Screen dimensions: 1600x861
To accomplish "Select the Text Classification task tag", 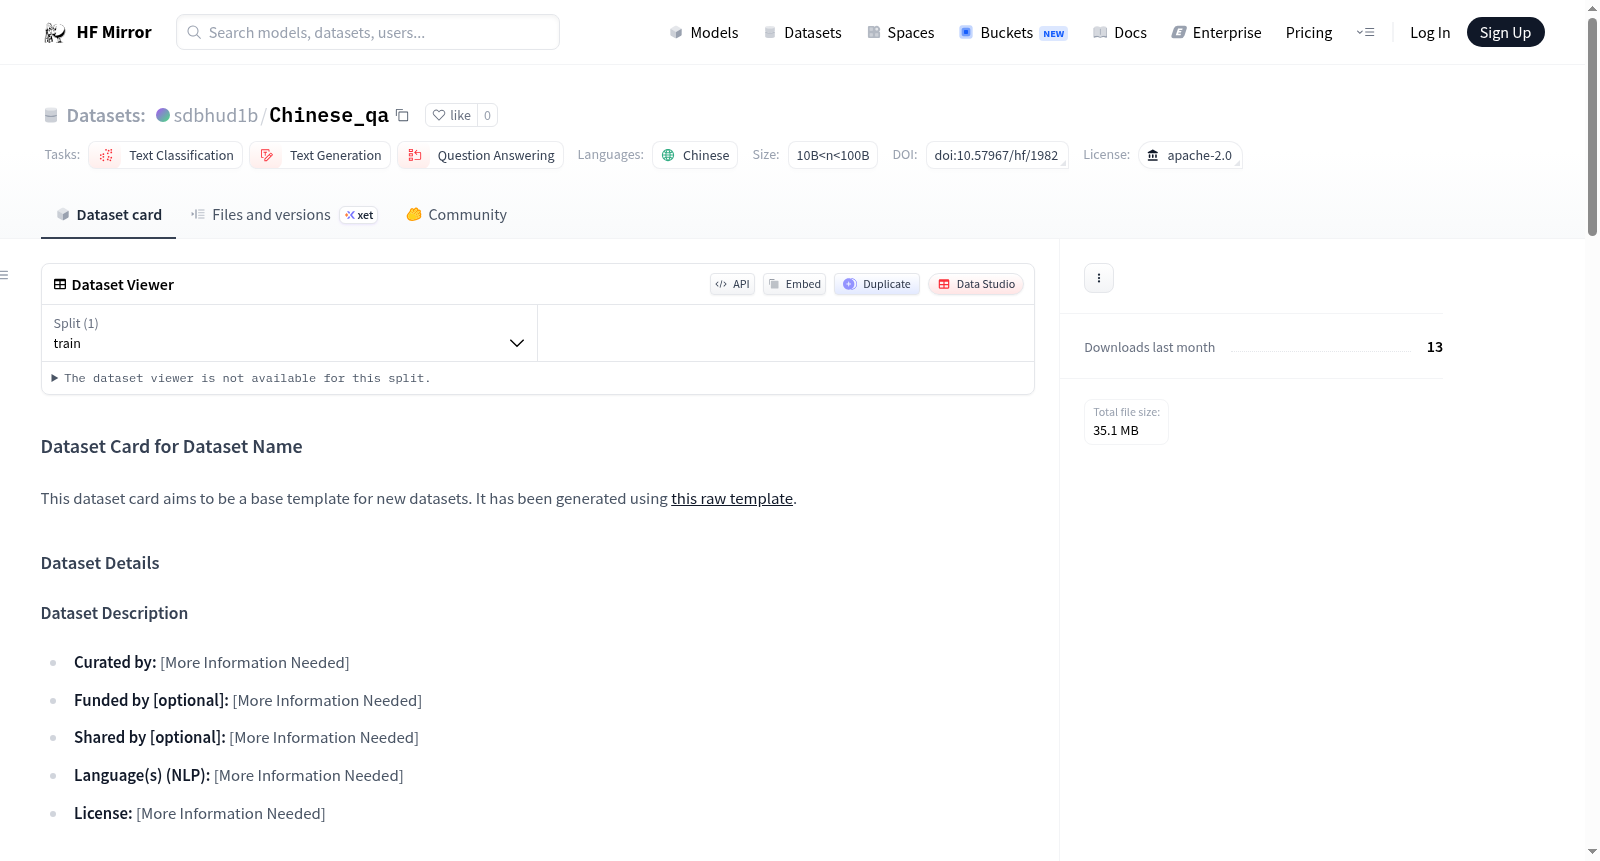I will [166, 155].
